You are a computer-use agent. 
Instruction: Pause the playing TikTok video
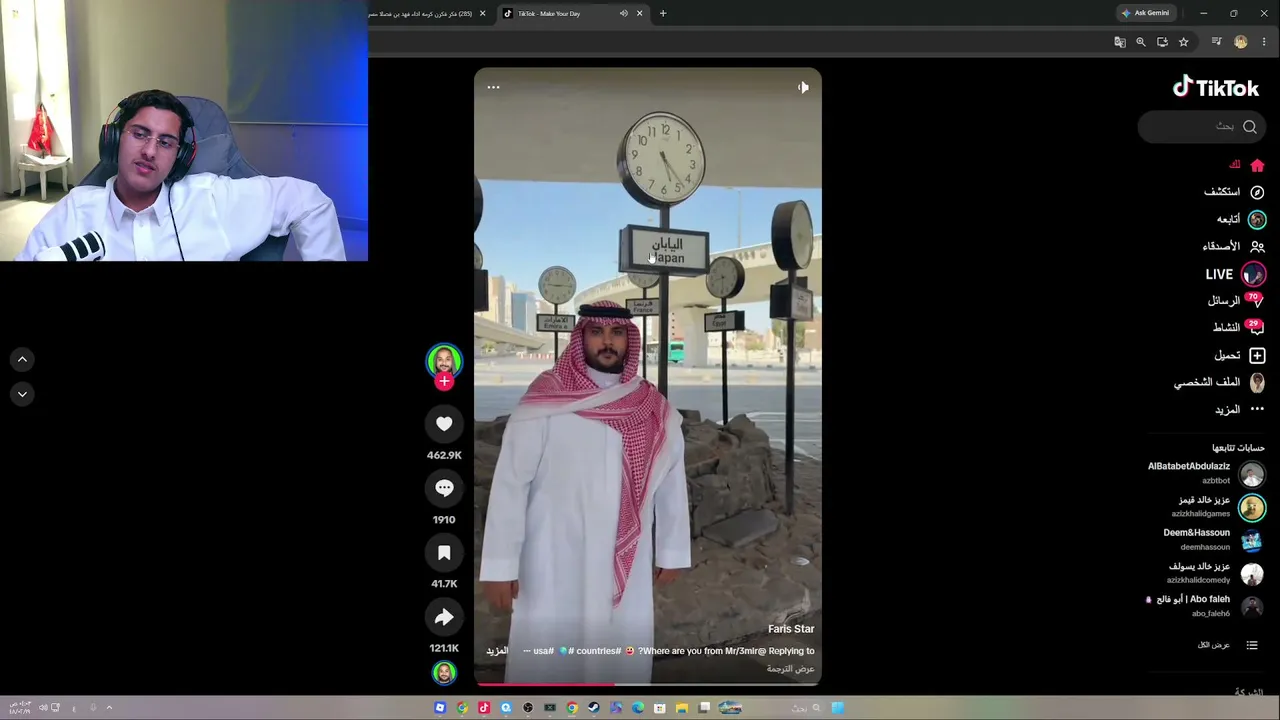coord(648,377)
